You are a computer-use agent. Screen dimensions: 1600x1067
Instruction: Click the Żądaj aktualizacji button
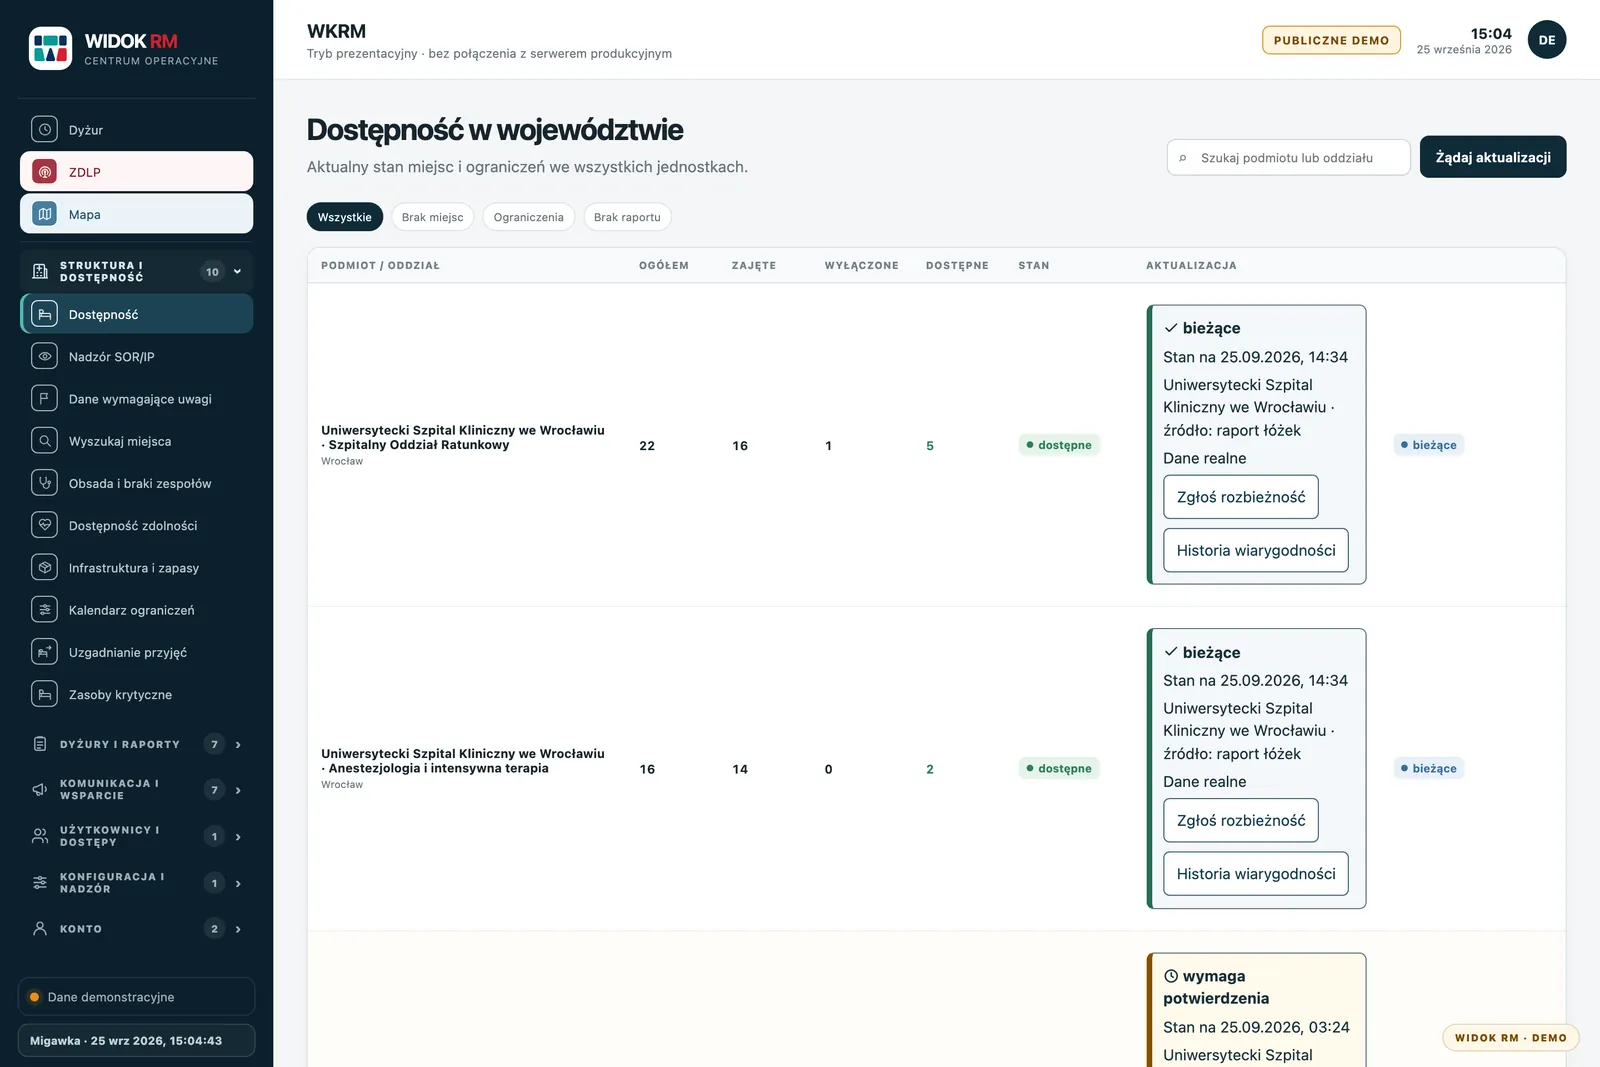[x=1493, y=157]
